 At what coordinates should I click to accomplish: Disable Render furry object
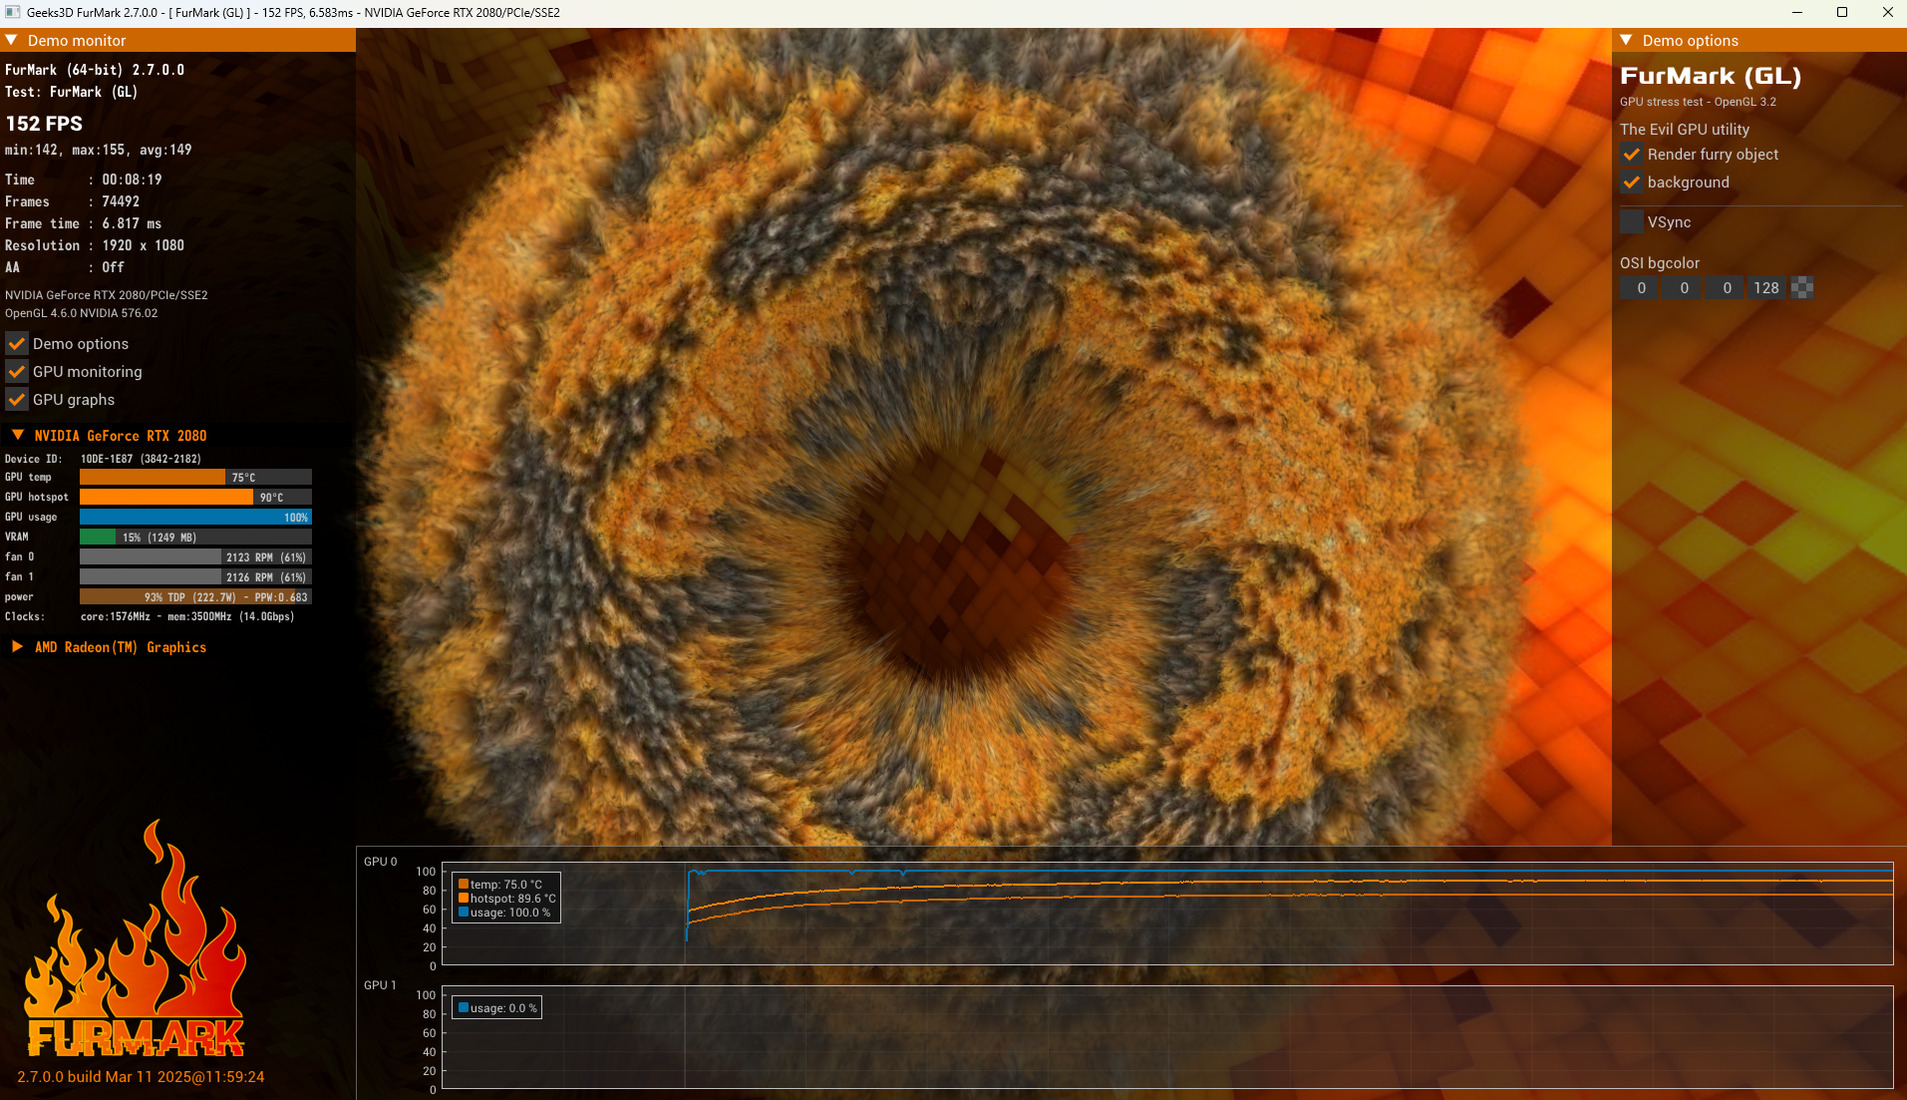1632,154
